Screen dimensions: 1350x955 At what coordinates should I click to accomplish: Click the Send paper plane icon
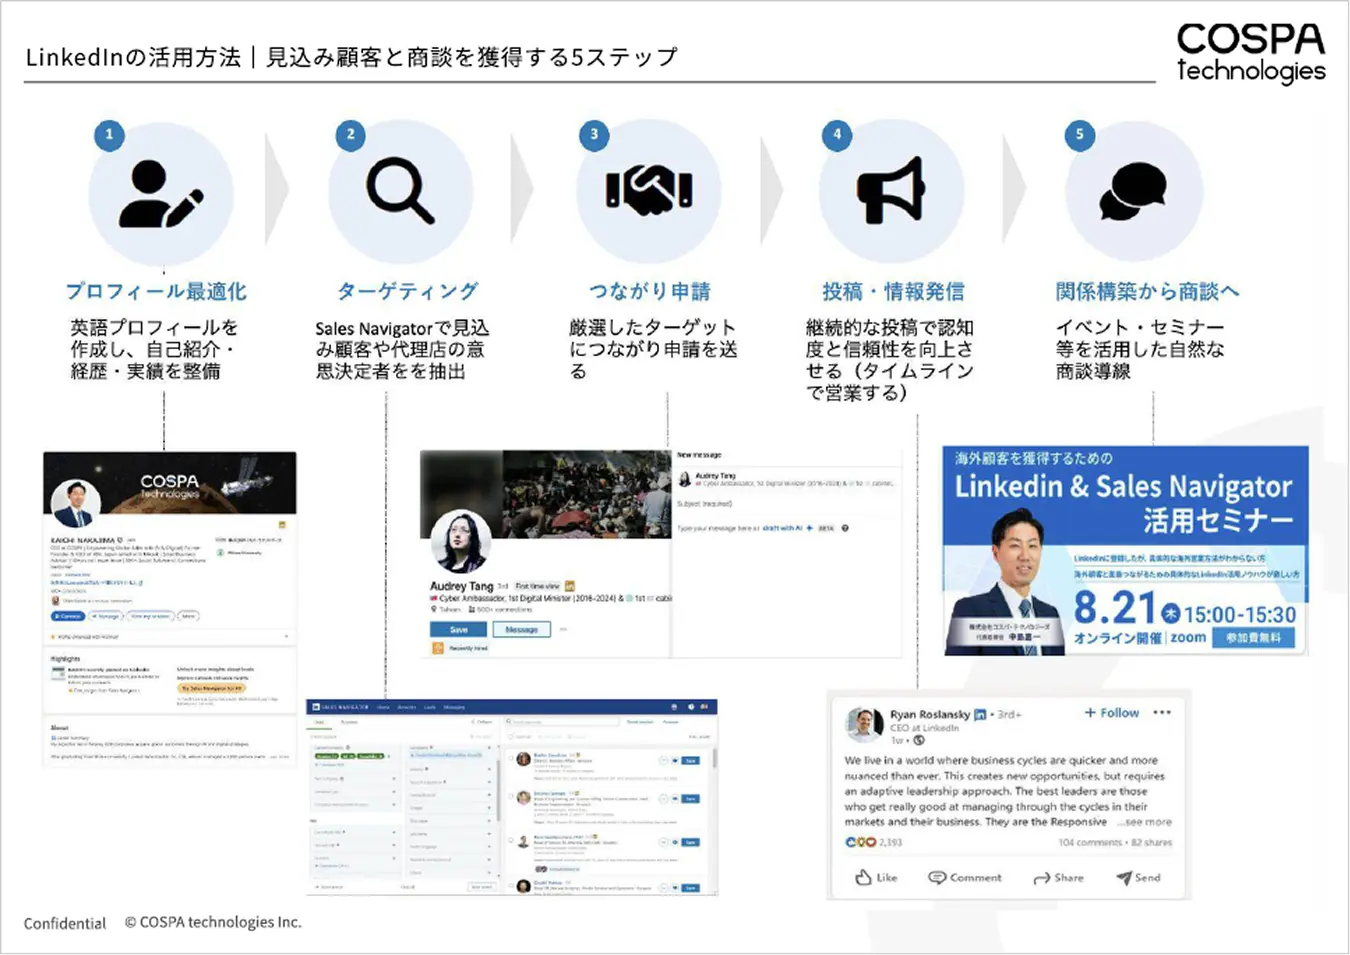[1138, 878]
